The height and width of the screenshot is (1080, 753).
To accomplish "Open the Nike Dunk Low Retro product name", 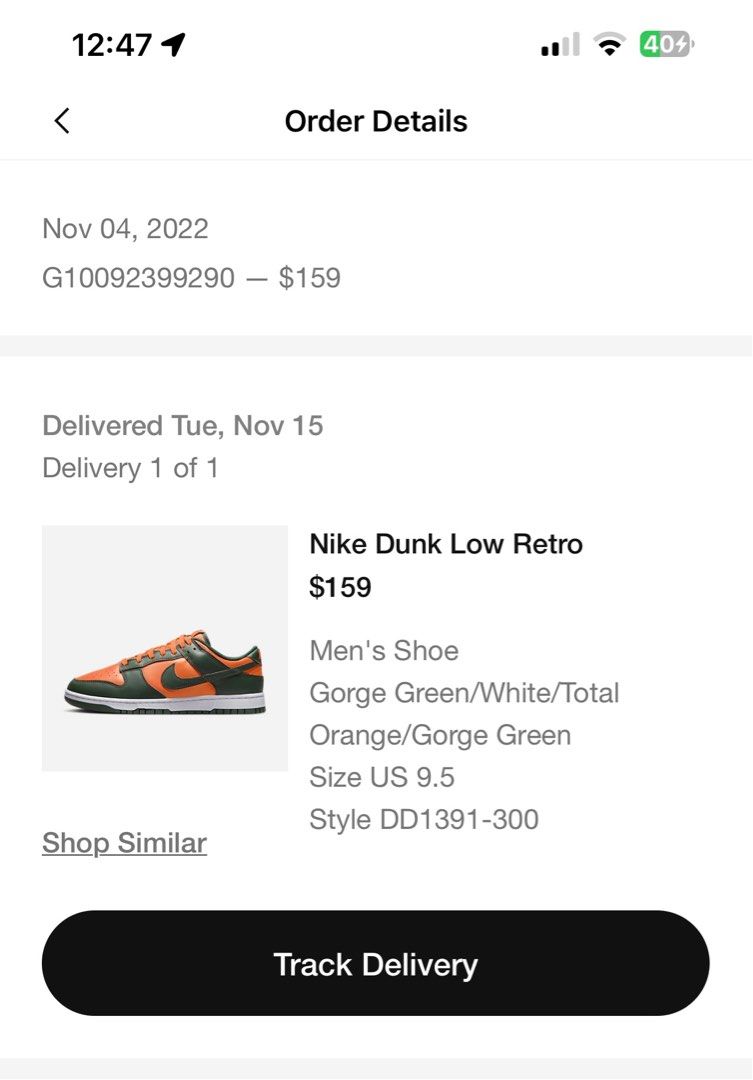I will coord(446,544).
